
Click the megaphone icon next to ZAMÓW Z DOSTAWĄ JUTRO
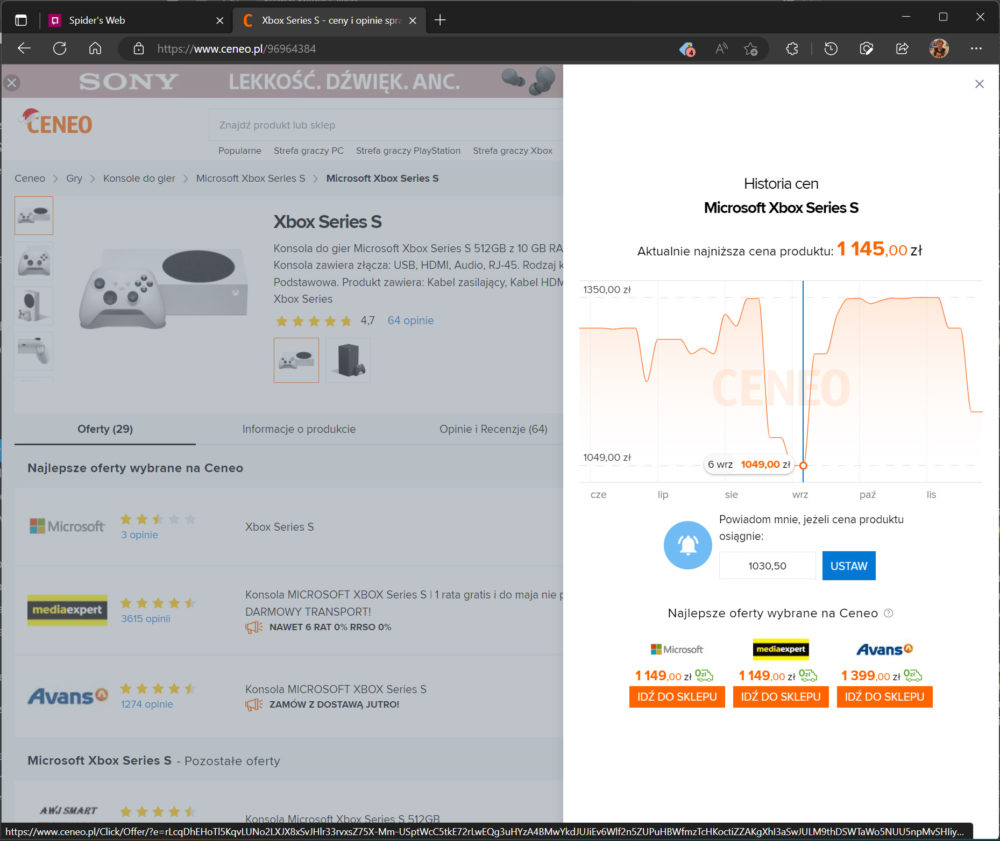point(254,705)
